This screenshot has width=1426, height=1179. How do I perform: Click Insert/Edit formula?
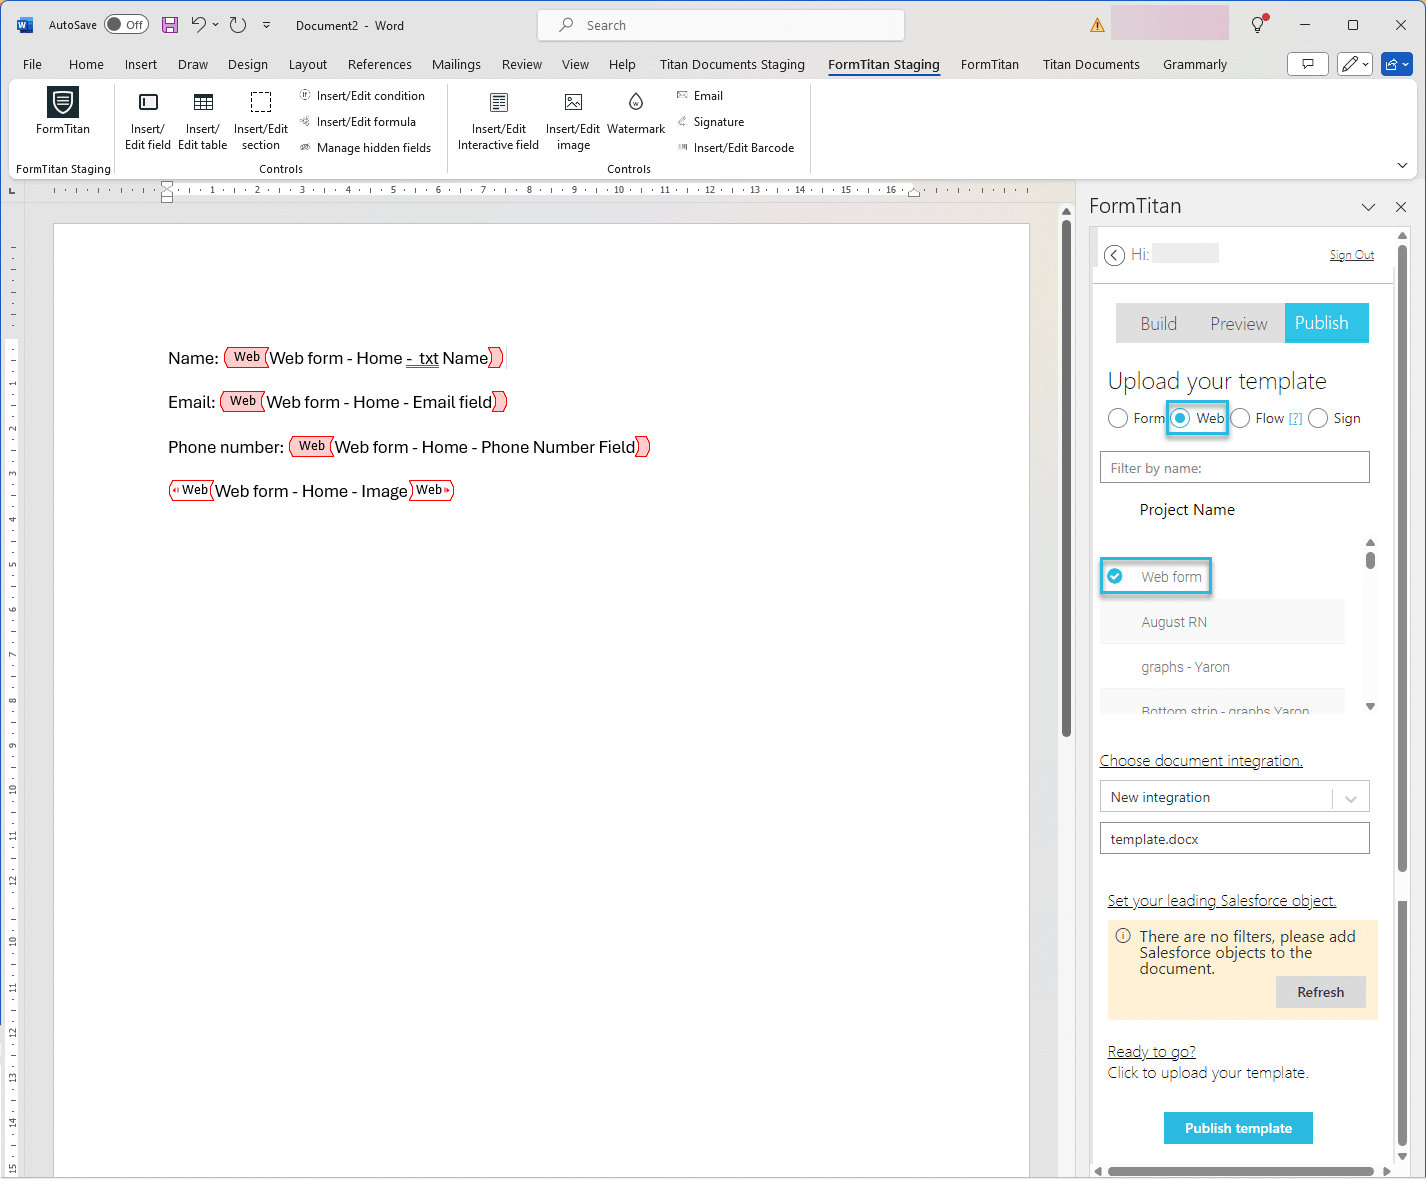pos(358,122)
